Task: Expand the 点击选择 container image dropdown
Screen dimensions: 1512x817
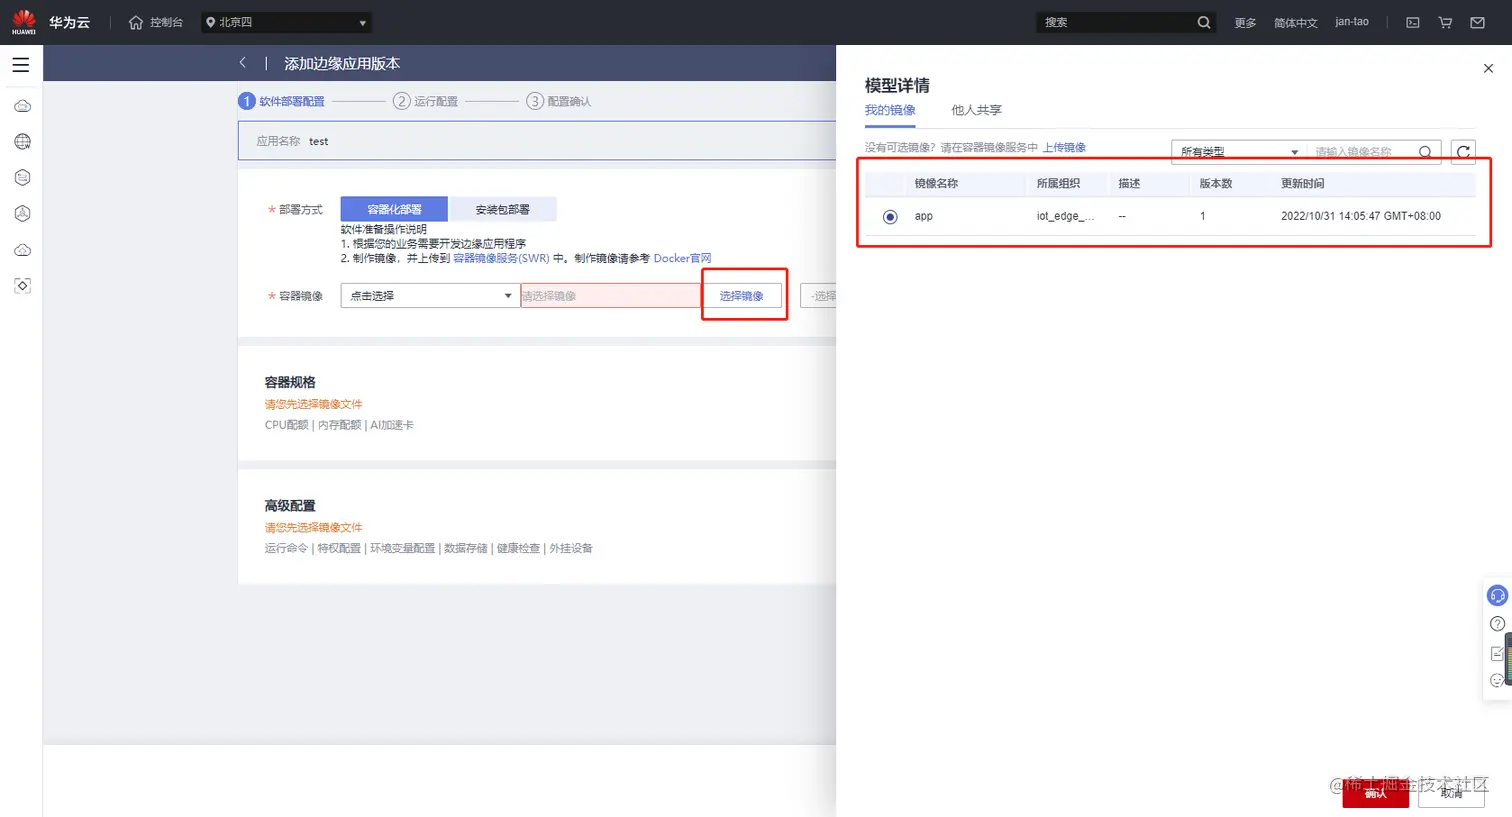Action: click(x=430, y=295)
